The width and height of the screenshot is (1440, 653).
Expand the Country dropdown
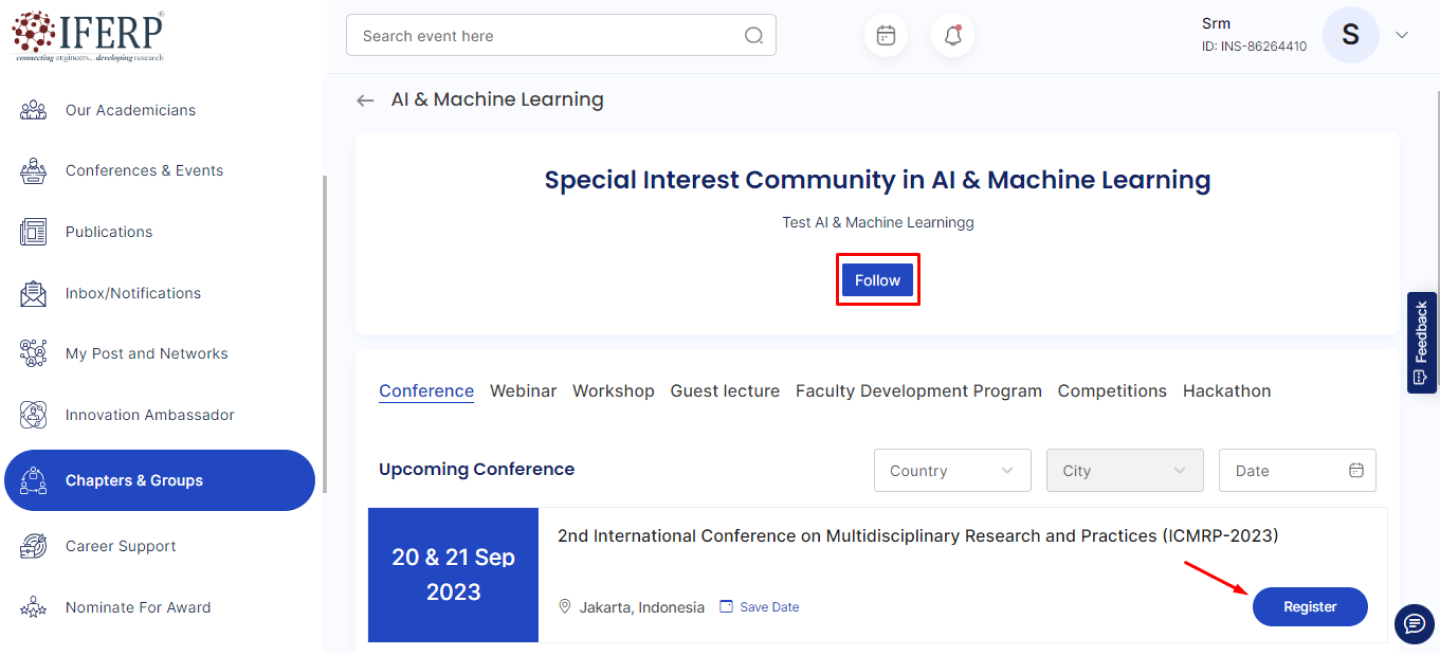point(951,471)
